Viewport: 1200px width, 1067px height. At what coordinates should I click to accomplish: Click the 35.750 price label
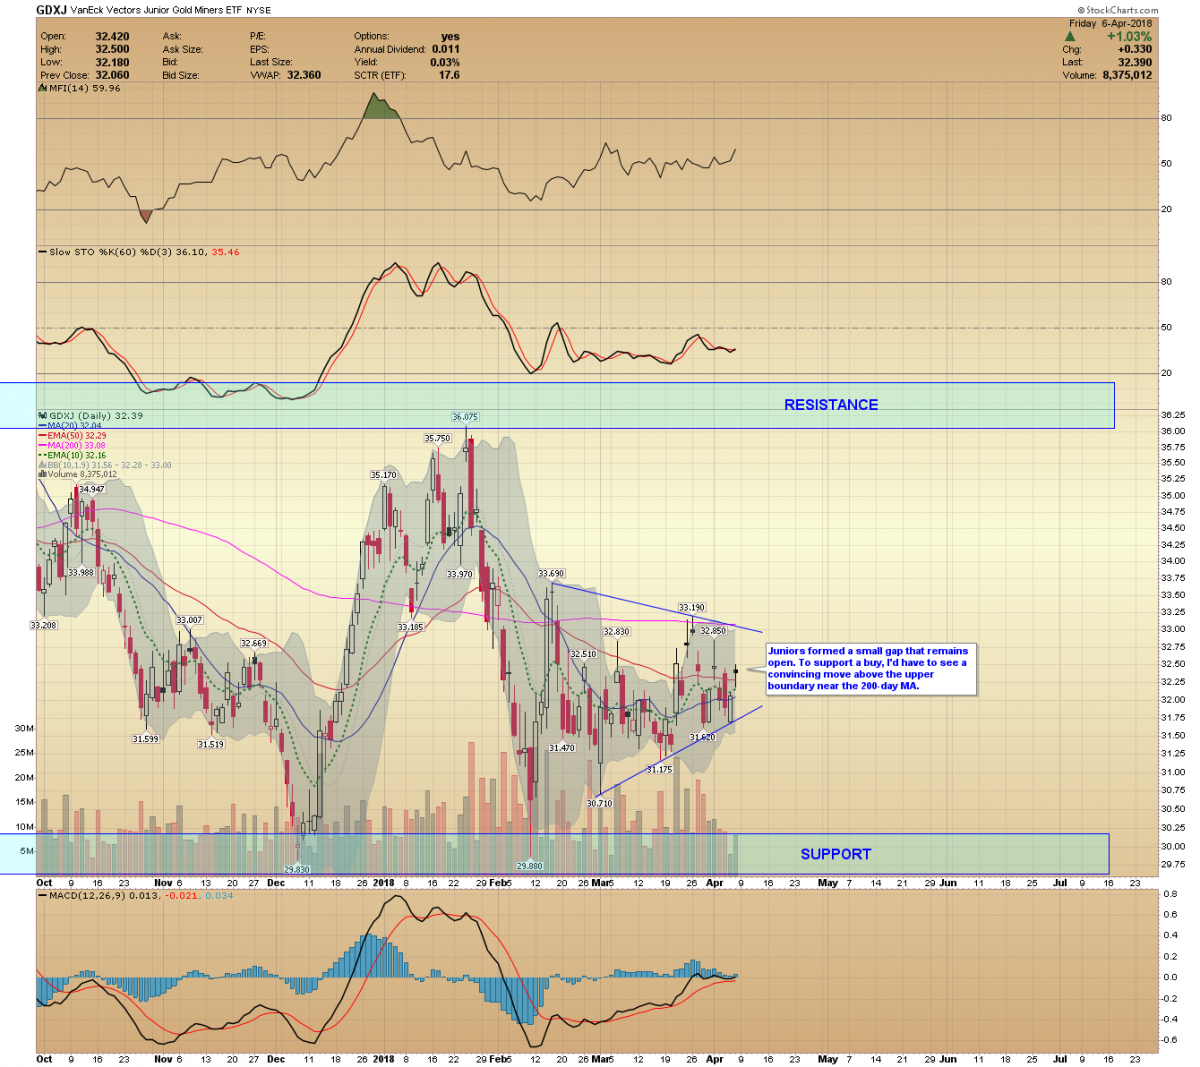[x=437, y=438]
